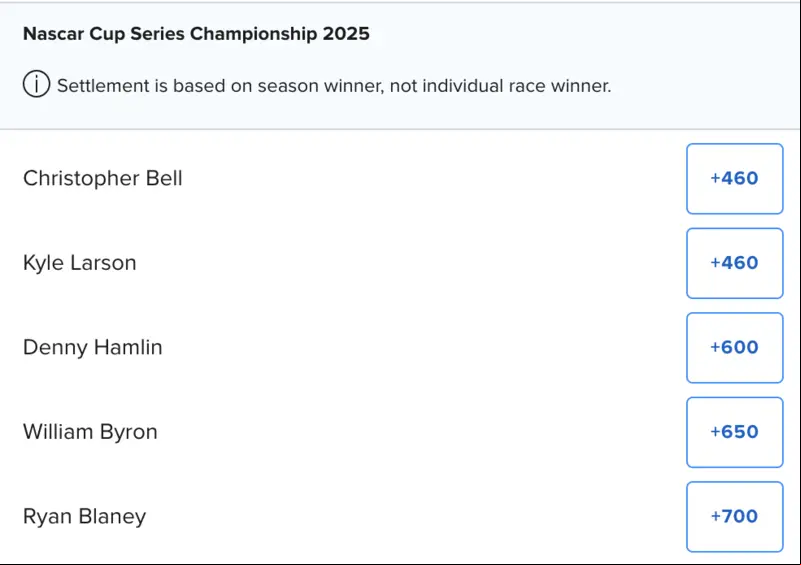The image size is (801, 565).
Task: Click the Denny Hamlin driver name
Action: pos(92,347)
